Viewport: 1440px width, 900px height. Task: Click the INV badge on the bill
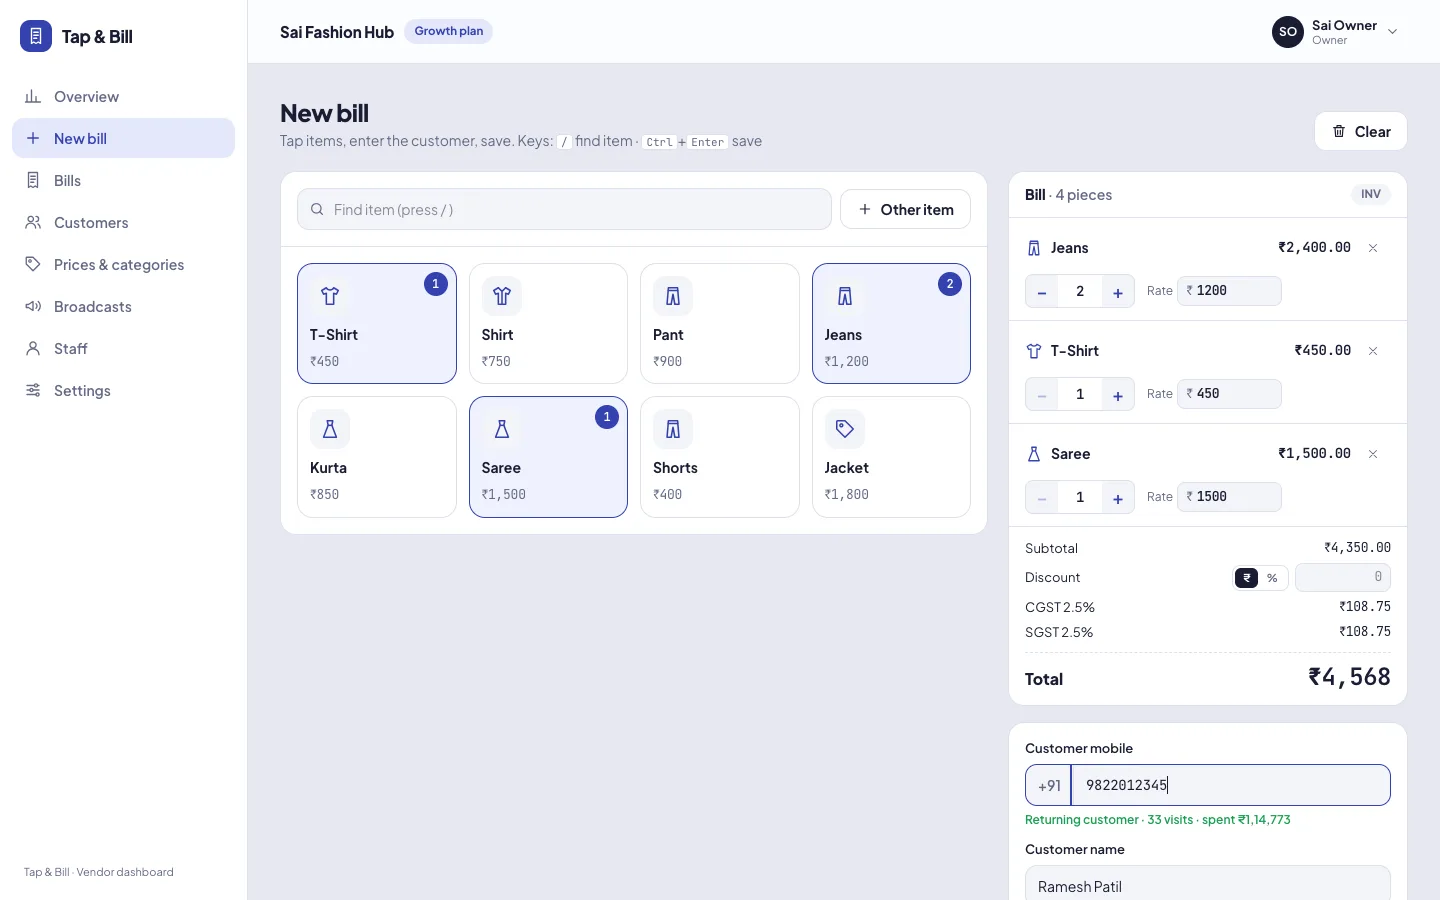1371,194
